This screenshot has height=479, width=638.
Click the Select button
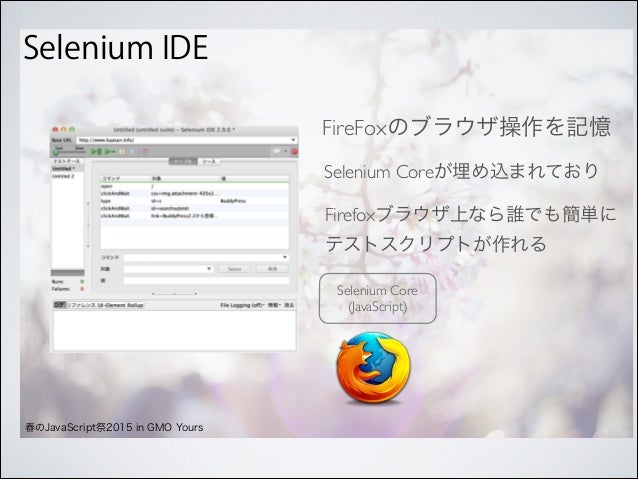tap(234, 269)
